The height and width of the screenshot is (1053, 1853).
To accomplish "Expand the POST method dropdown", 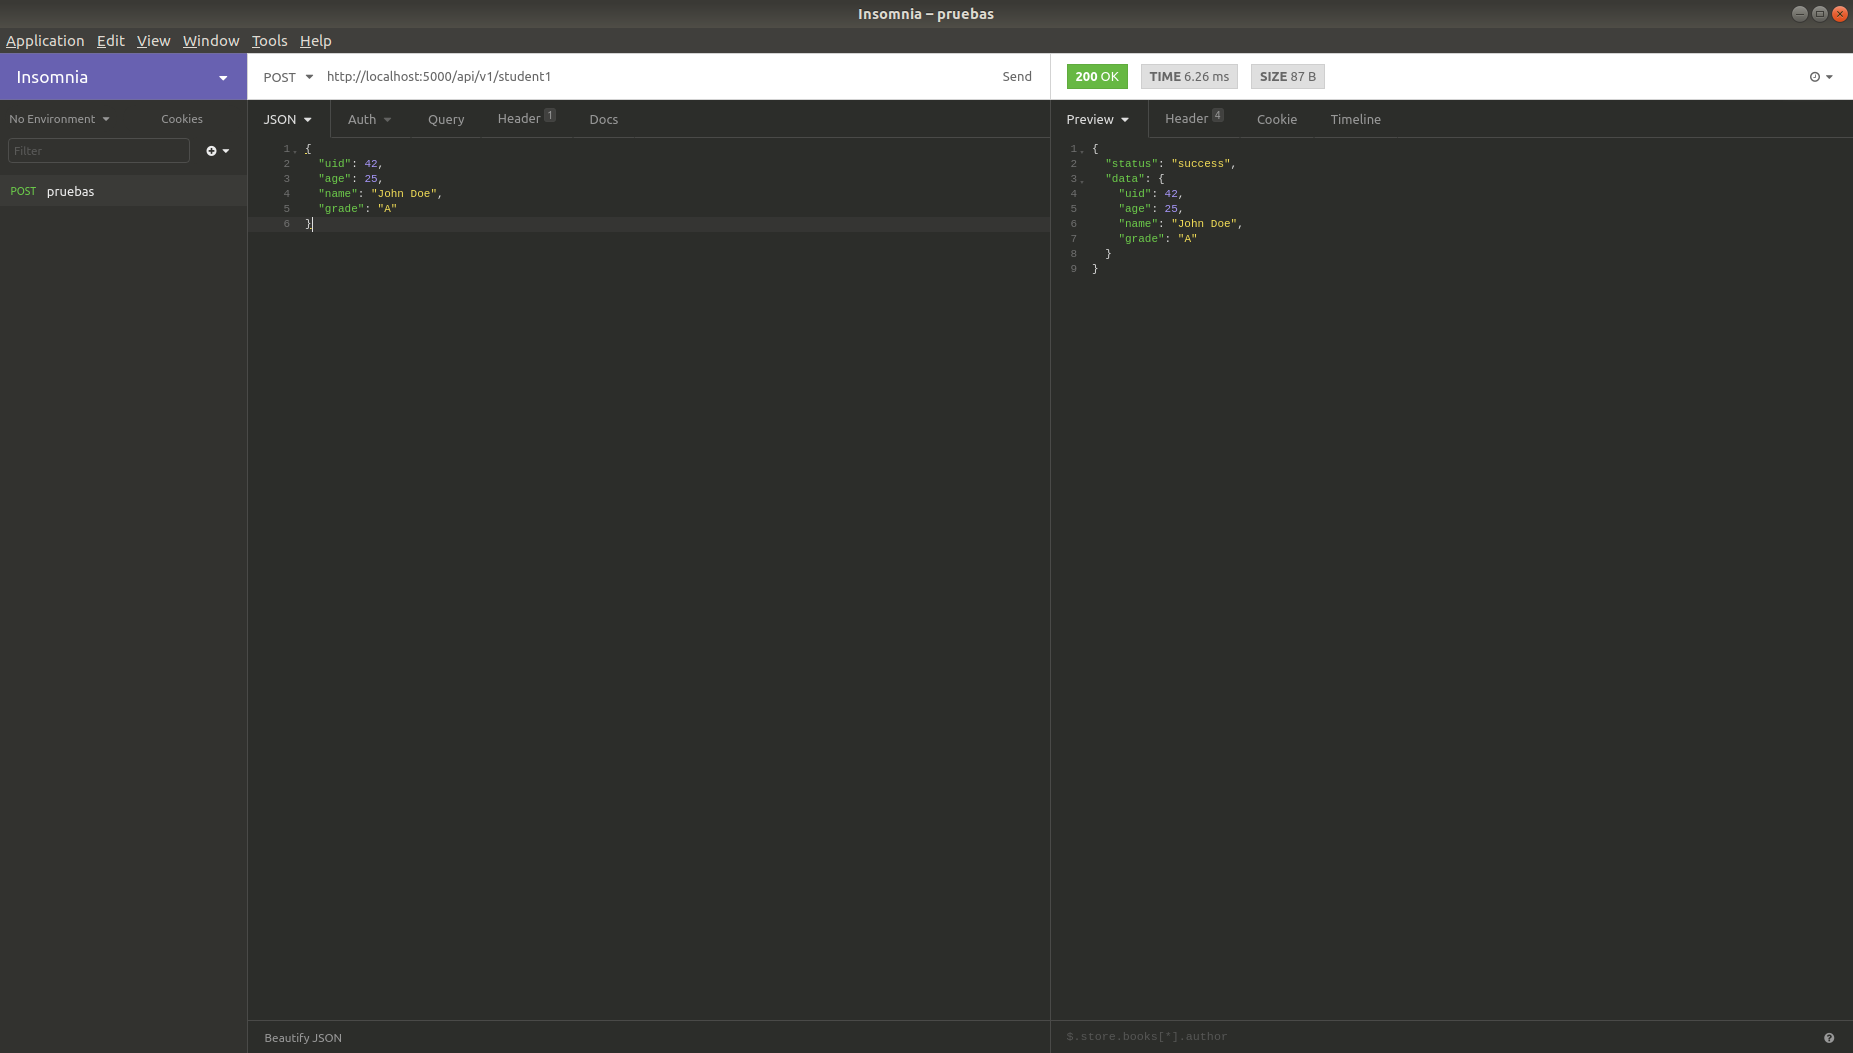I will point(288,77).
